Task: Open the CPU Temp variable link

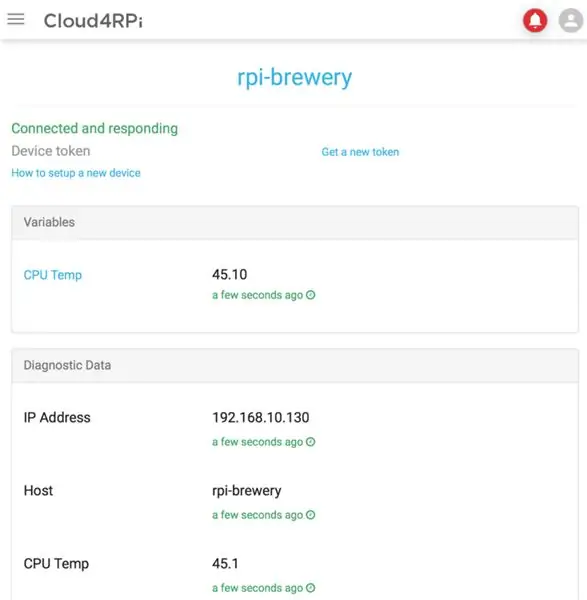Action: pyautogui.click(x=53, y=275)
